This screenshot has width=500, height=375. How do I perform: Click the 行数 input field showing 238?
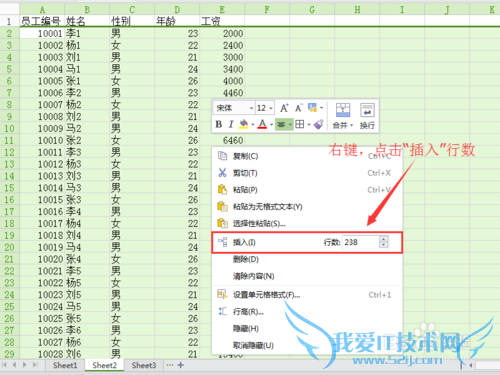361,242
